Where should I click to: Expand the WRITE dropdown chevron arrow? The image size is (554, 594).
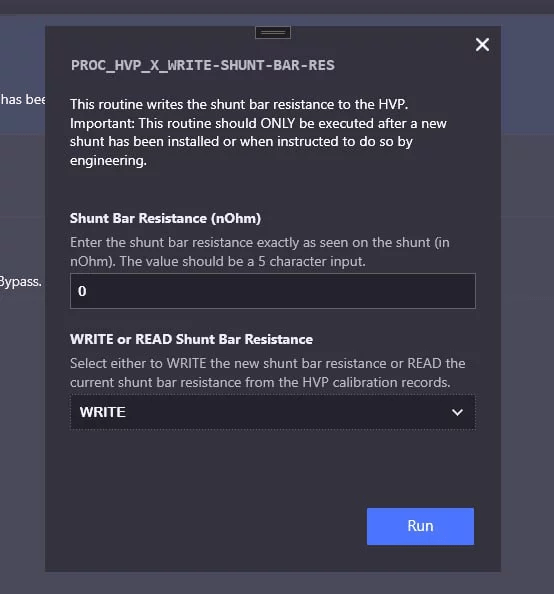[x=457, y=412]
